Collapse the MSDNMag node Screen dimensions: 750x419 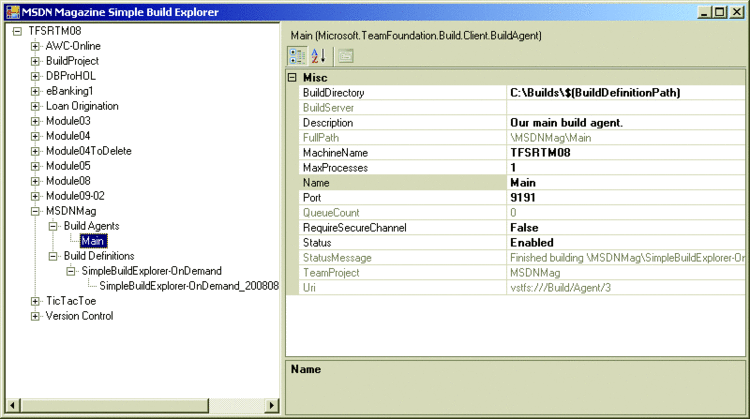tap(35, 211)
